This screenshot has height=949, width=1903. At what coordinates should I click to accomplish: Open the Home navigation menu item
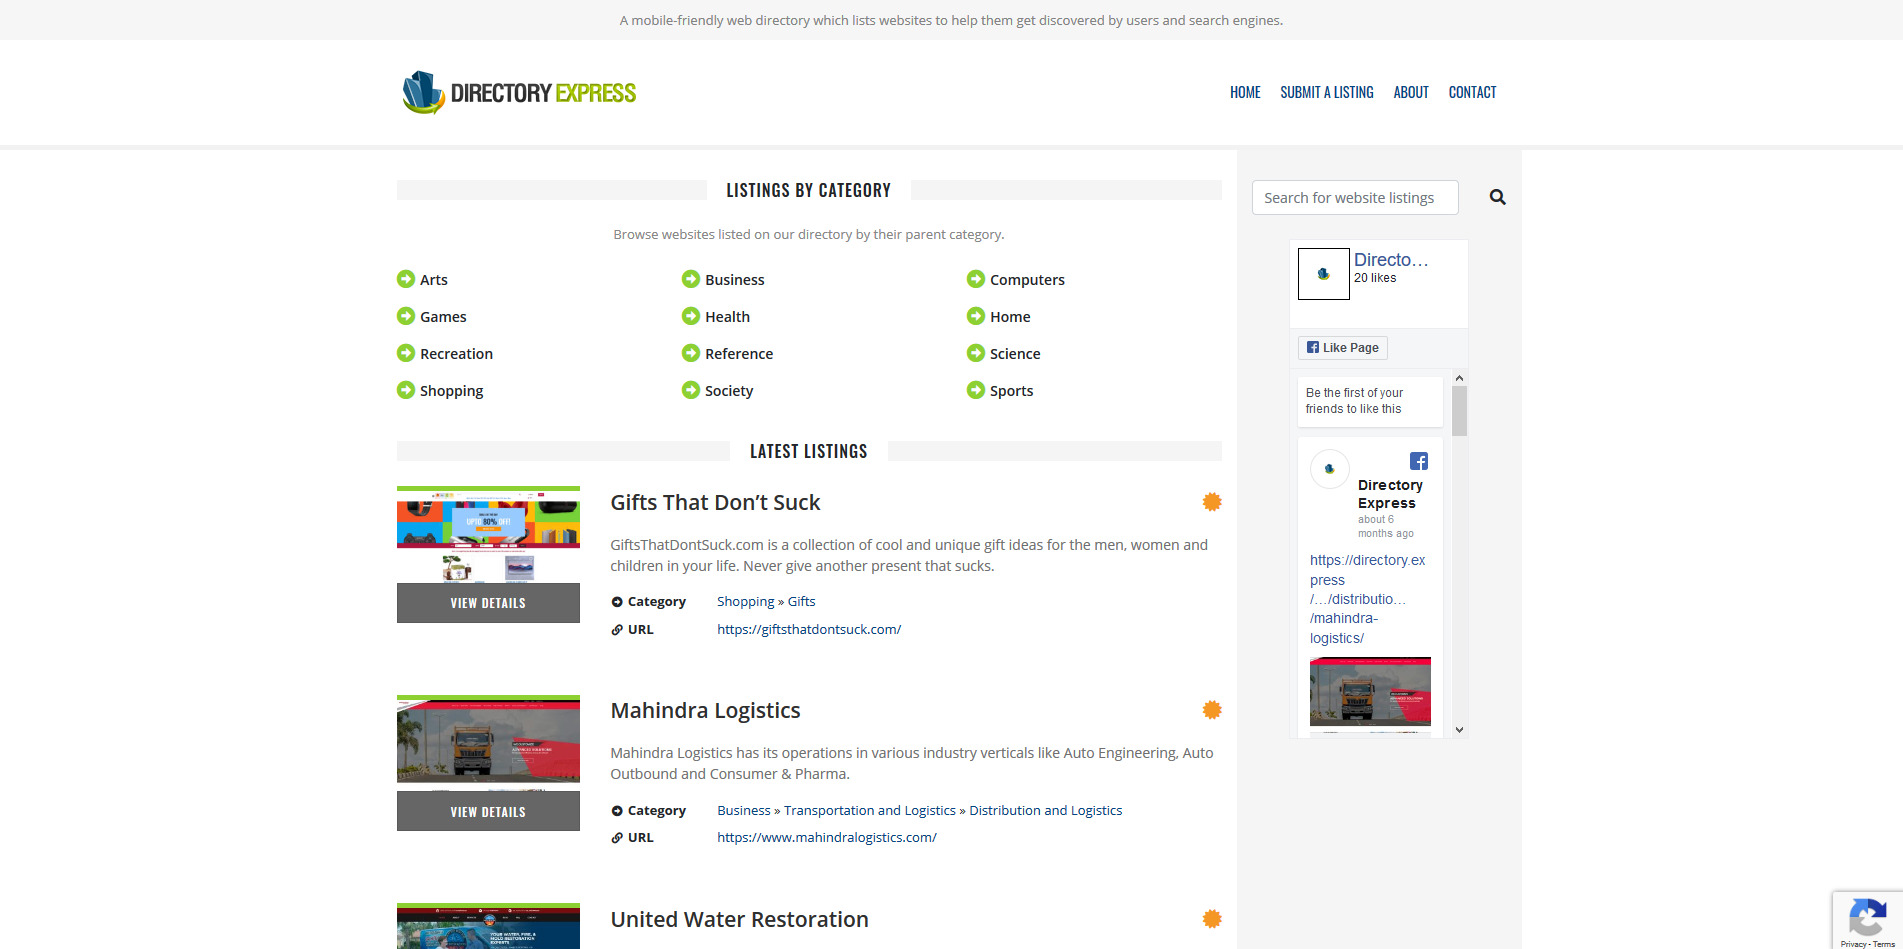point(1245,92)
